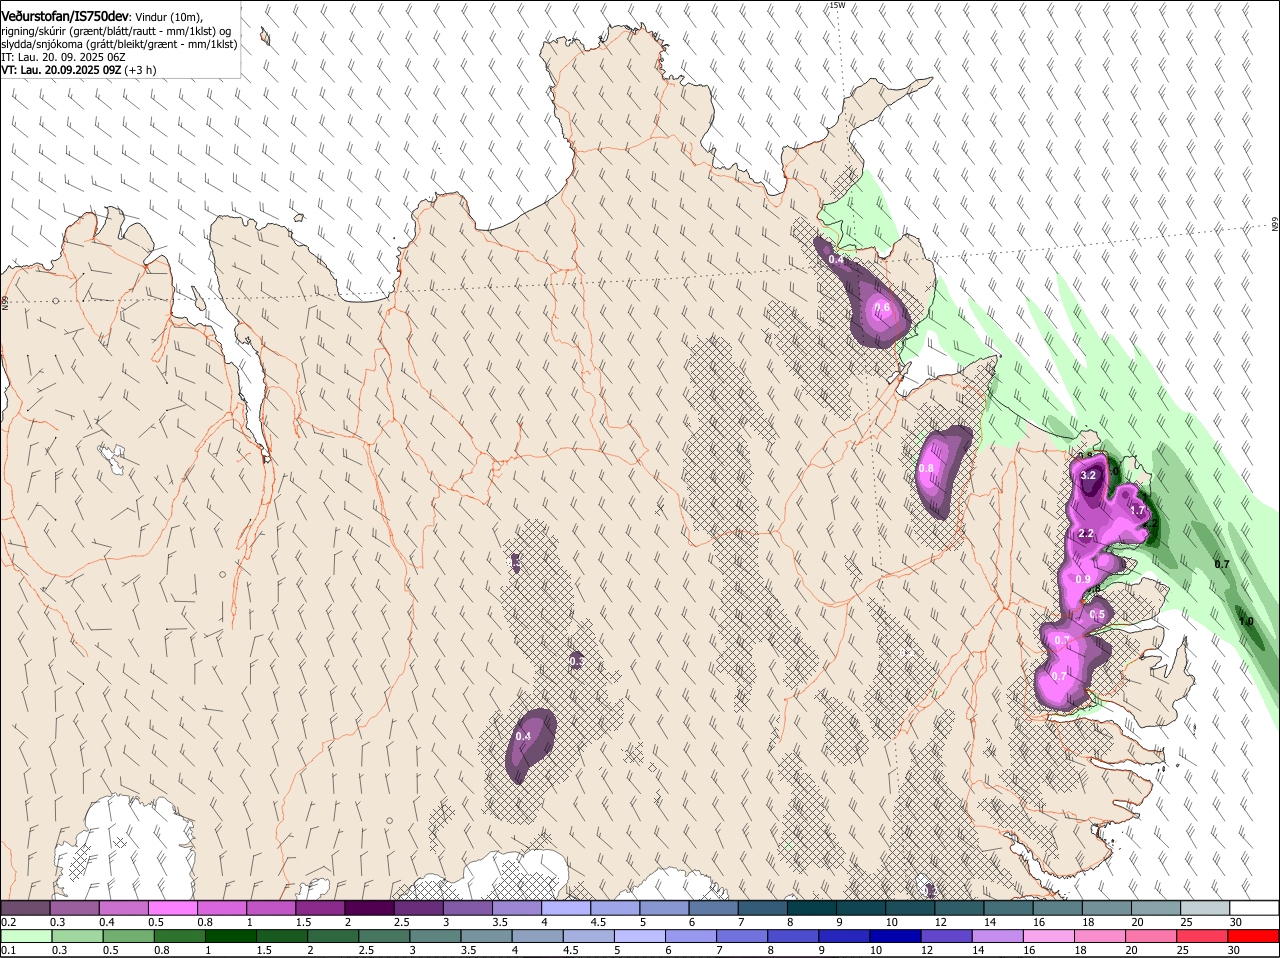Click the palest green 0.1 swatch in the rain legend
Viewport: 1280px width, 958px height.
[x=27, y=935]
